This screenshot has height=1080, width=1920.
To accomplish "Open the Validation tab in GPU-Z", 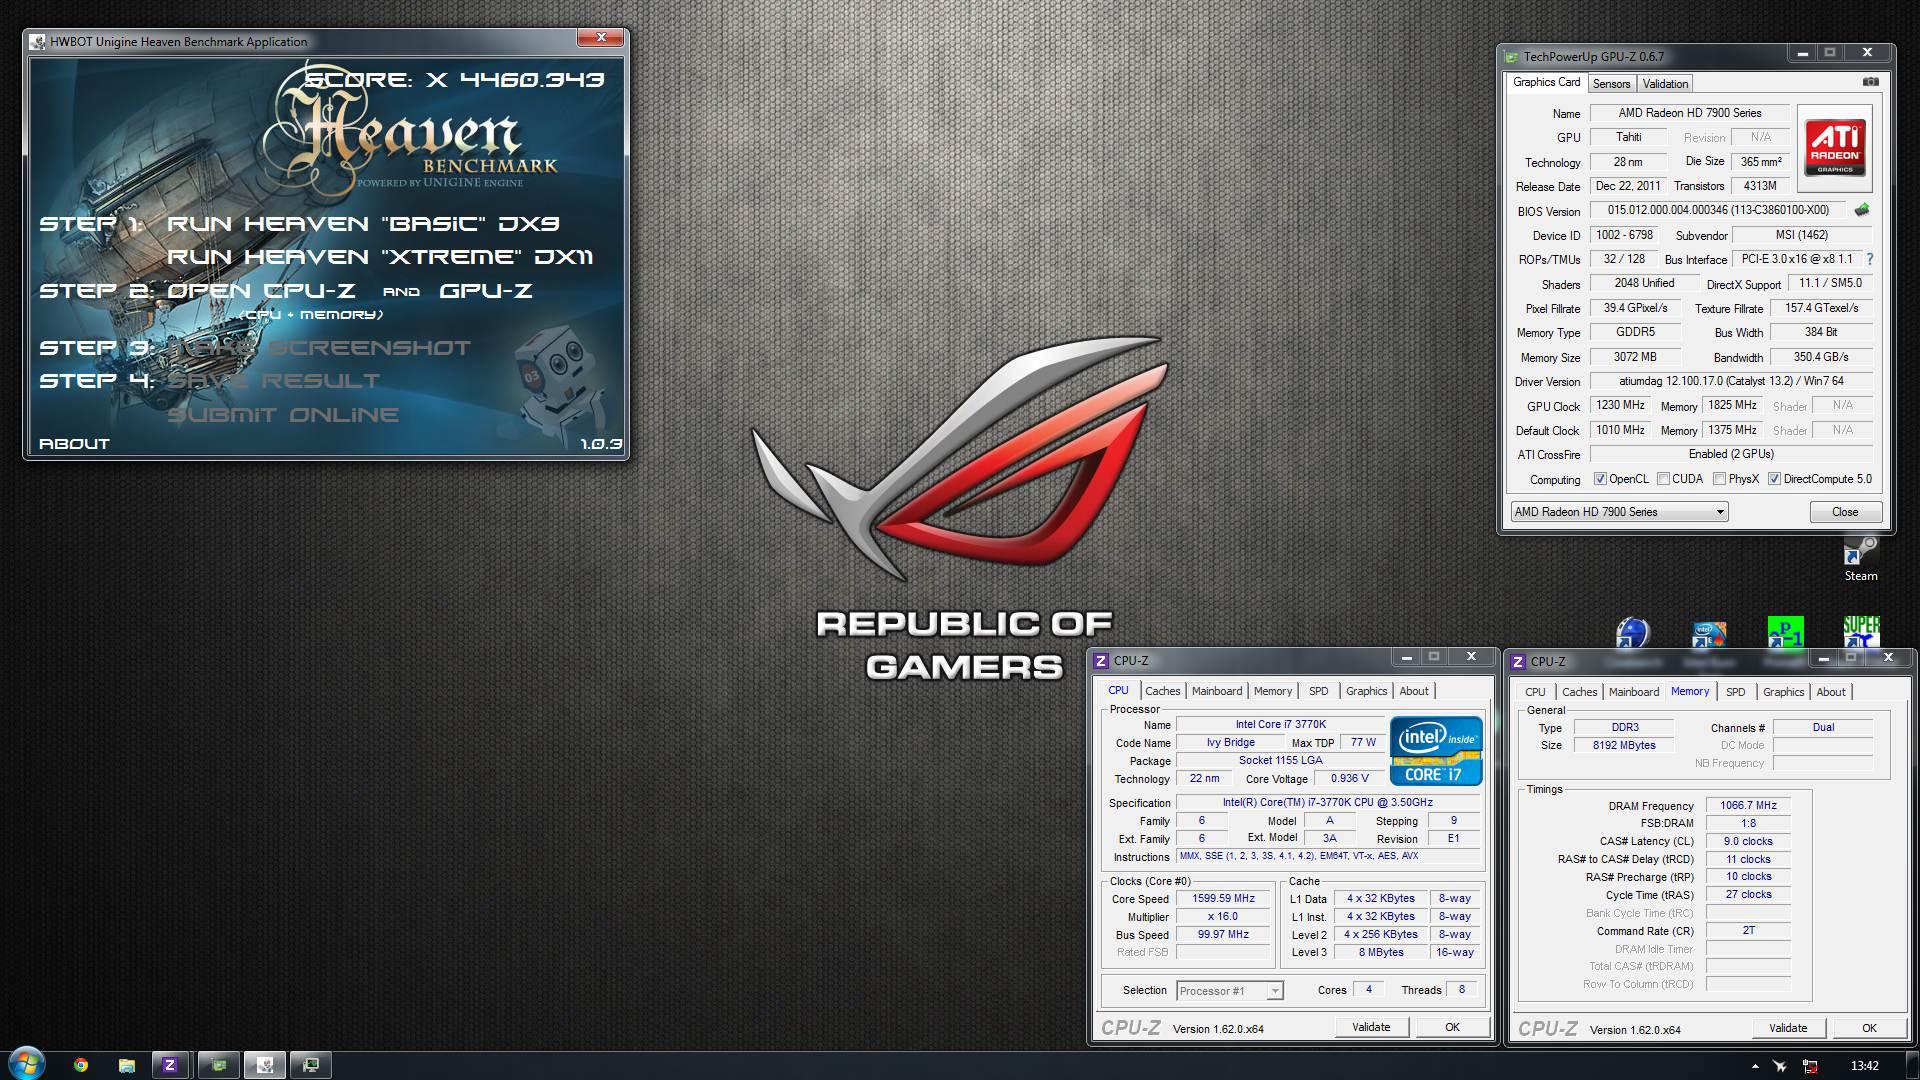I will [1665, 84].
